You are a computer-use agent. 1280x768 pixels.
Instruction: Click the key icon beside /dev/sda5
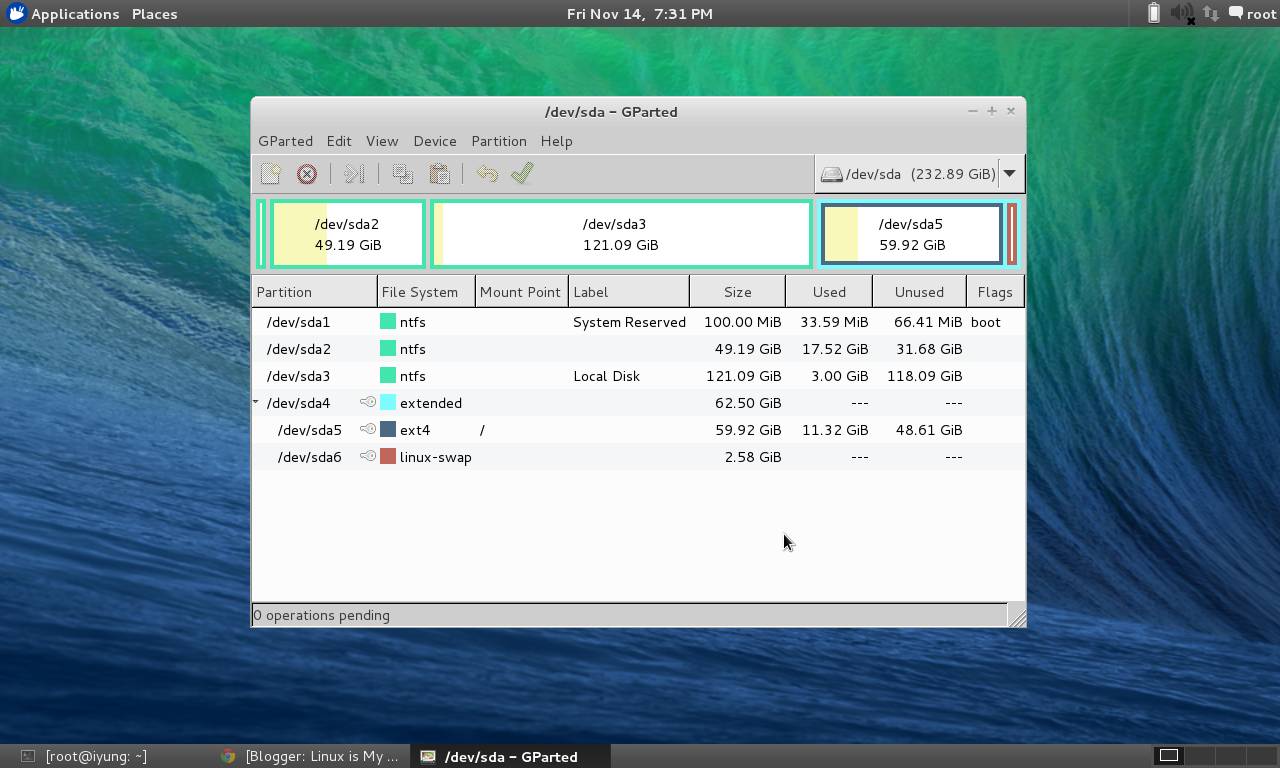368,429
